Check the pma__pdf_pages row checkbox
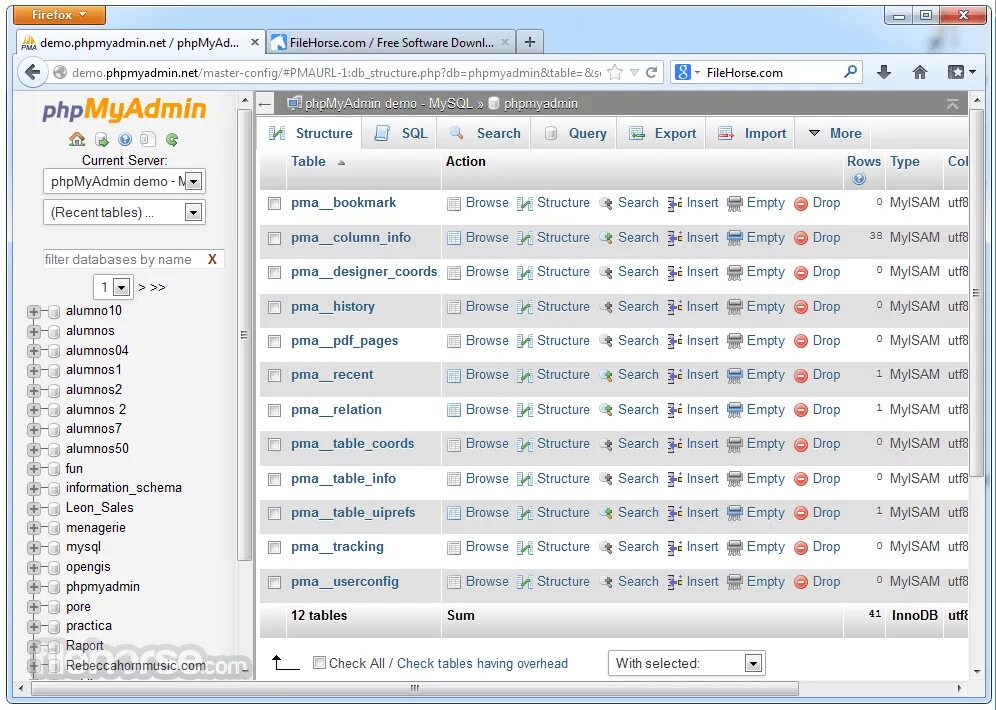The image size is (996, 710). 274,342
